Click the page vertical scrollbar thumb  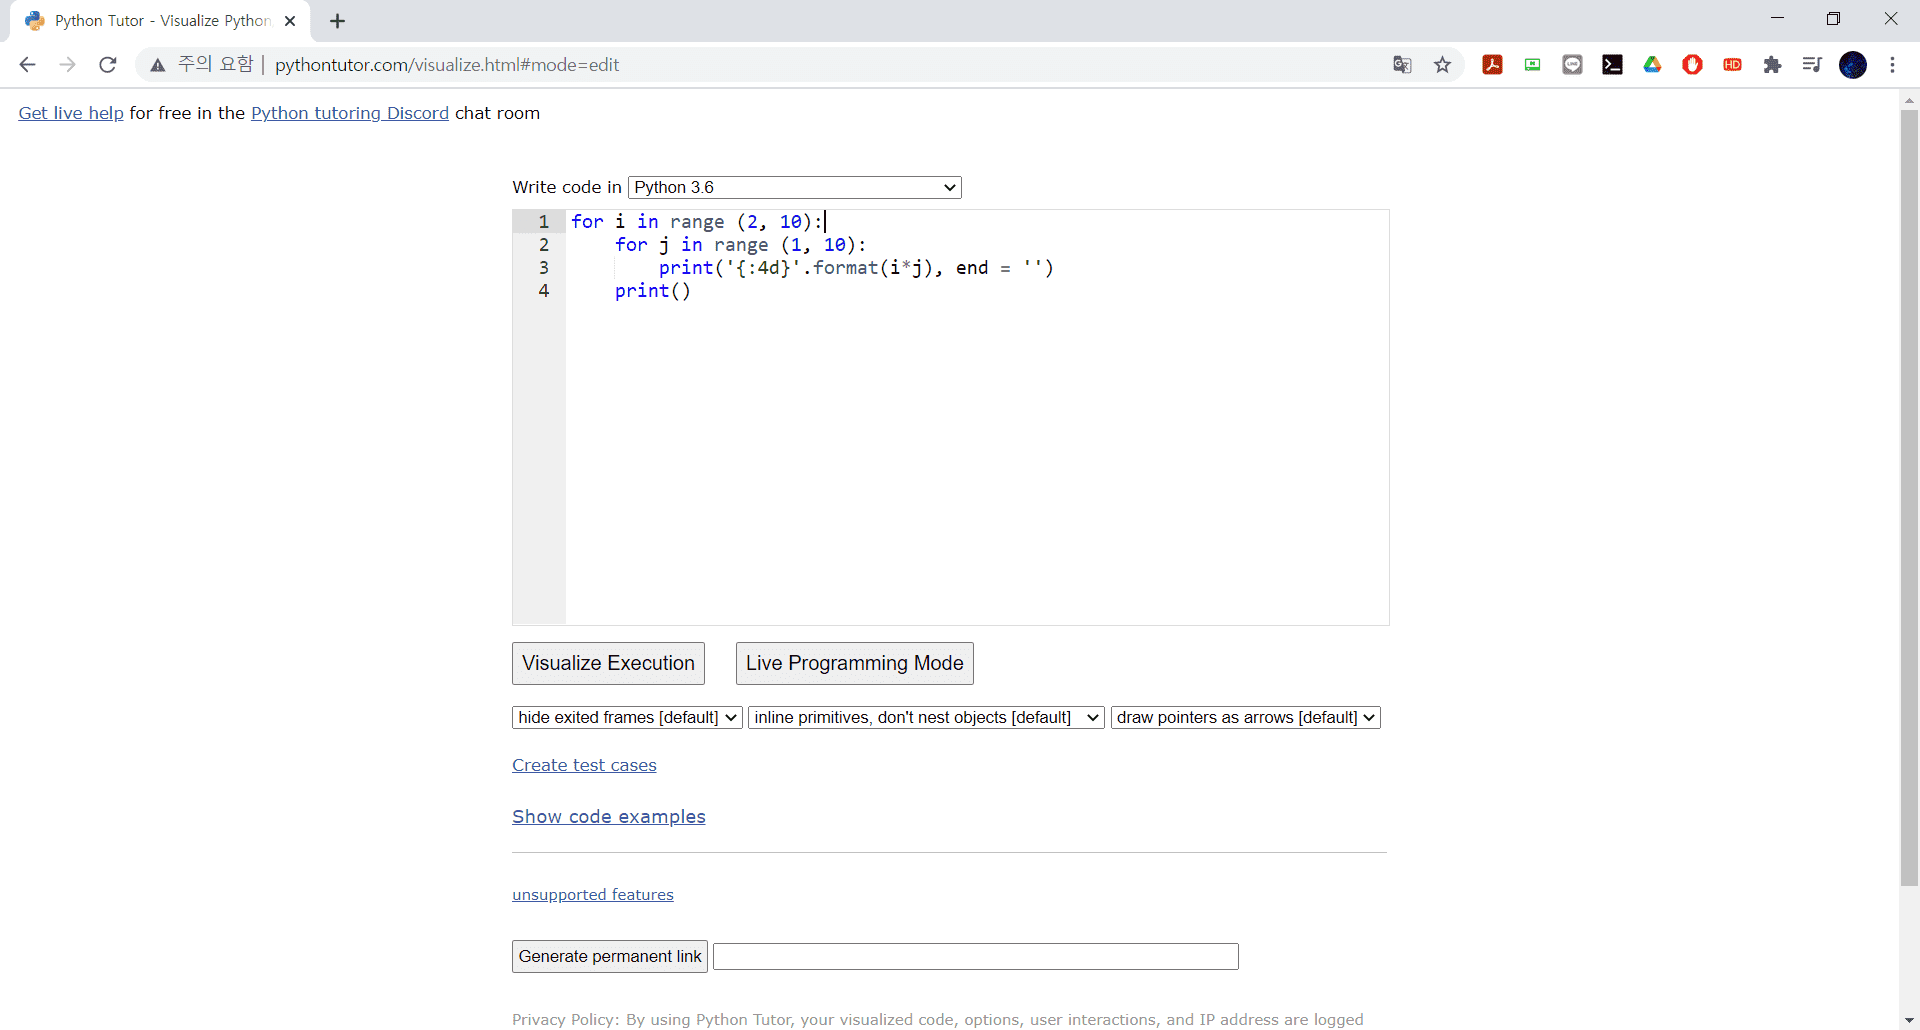1909,498
